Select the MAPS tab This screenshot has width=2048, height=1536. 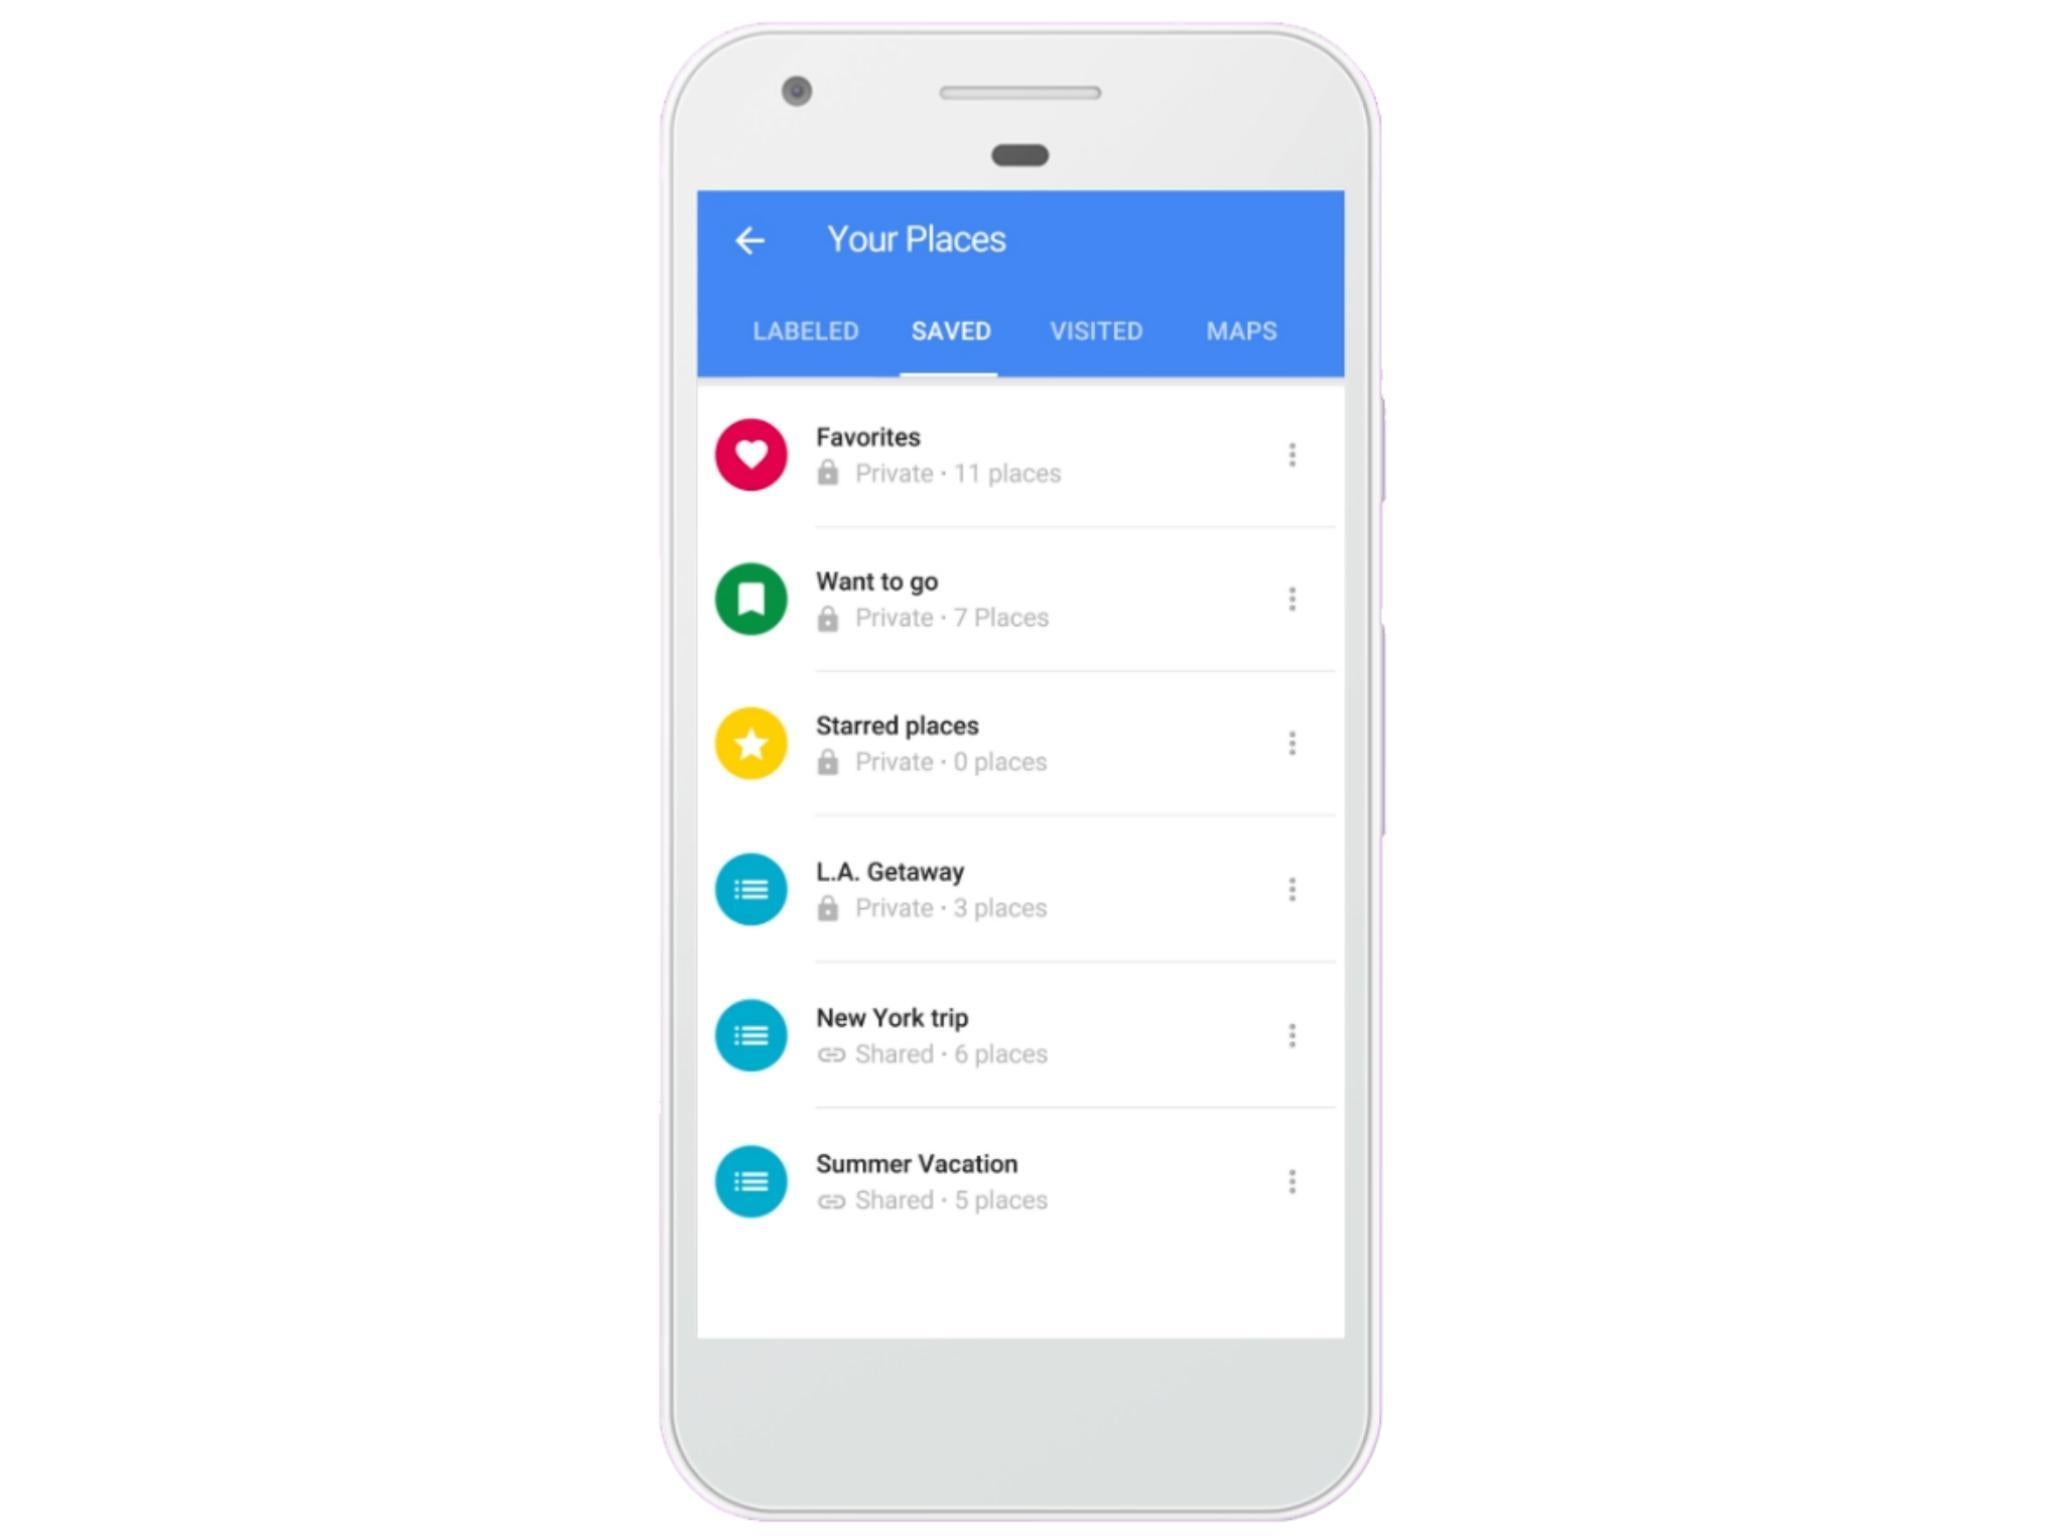pos(1242,331)
